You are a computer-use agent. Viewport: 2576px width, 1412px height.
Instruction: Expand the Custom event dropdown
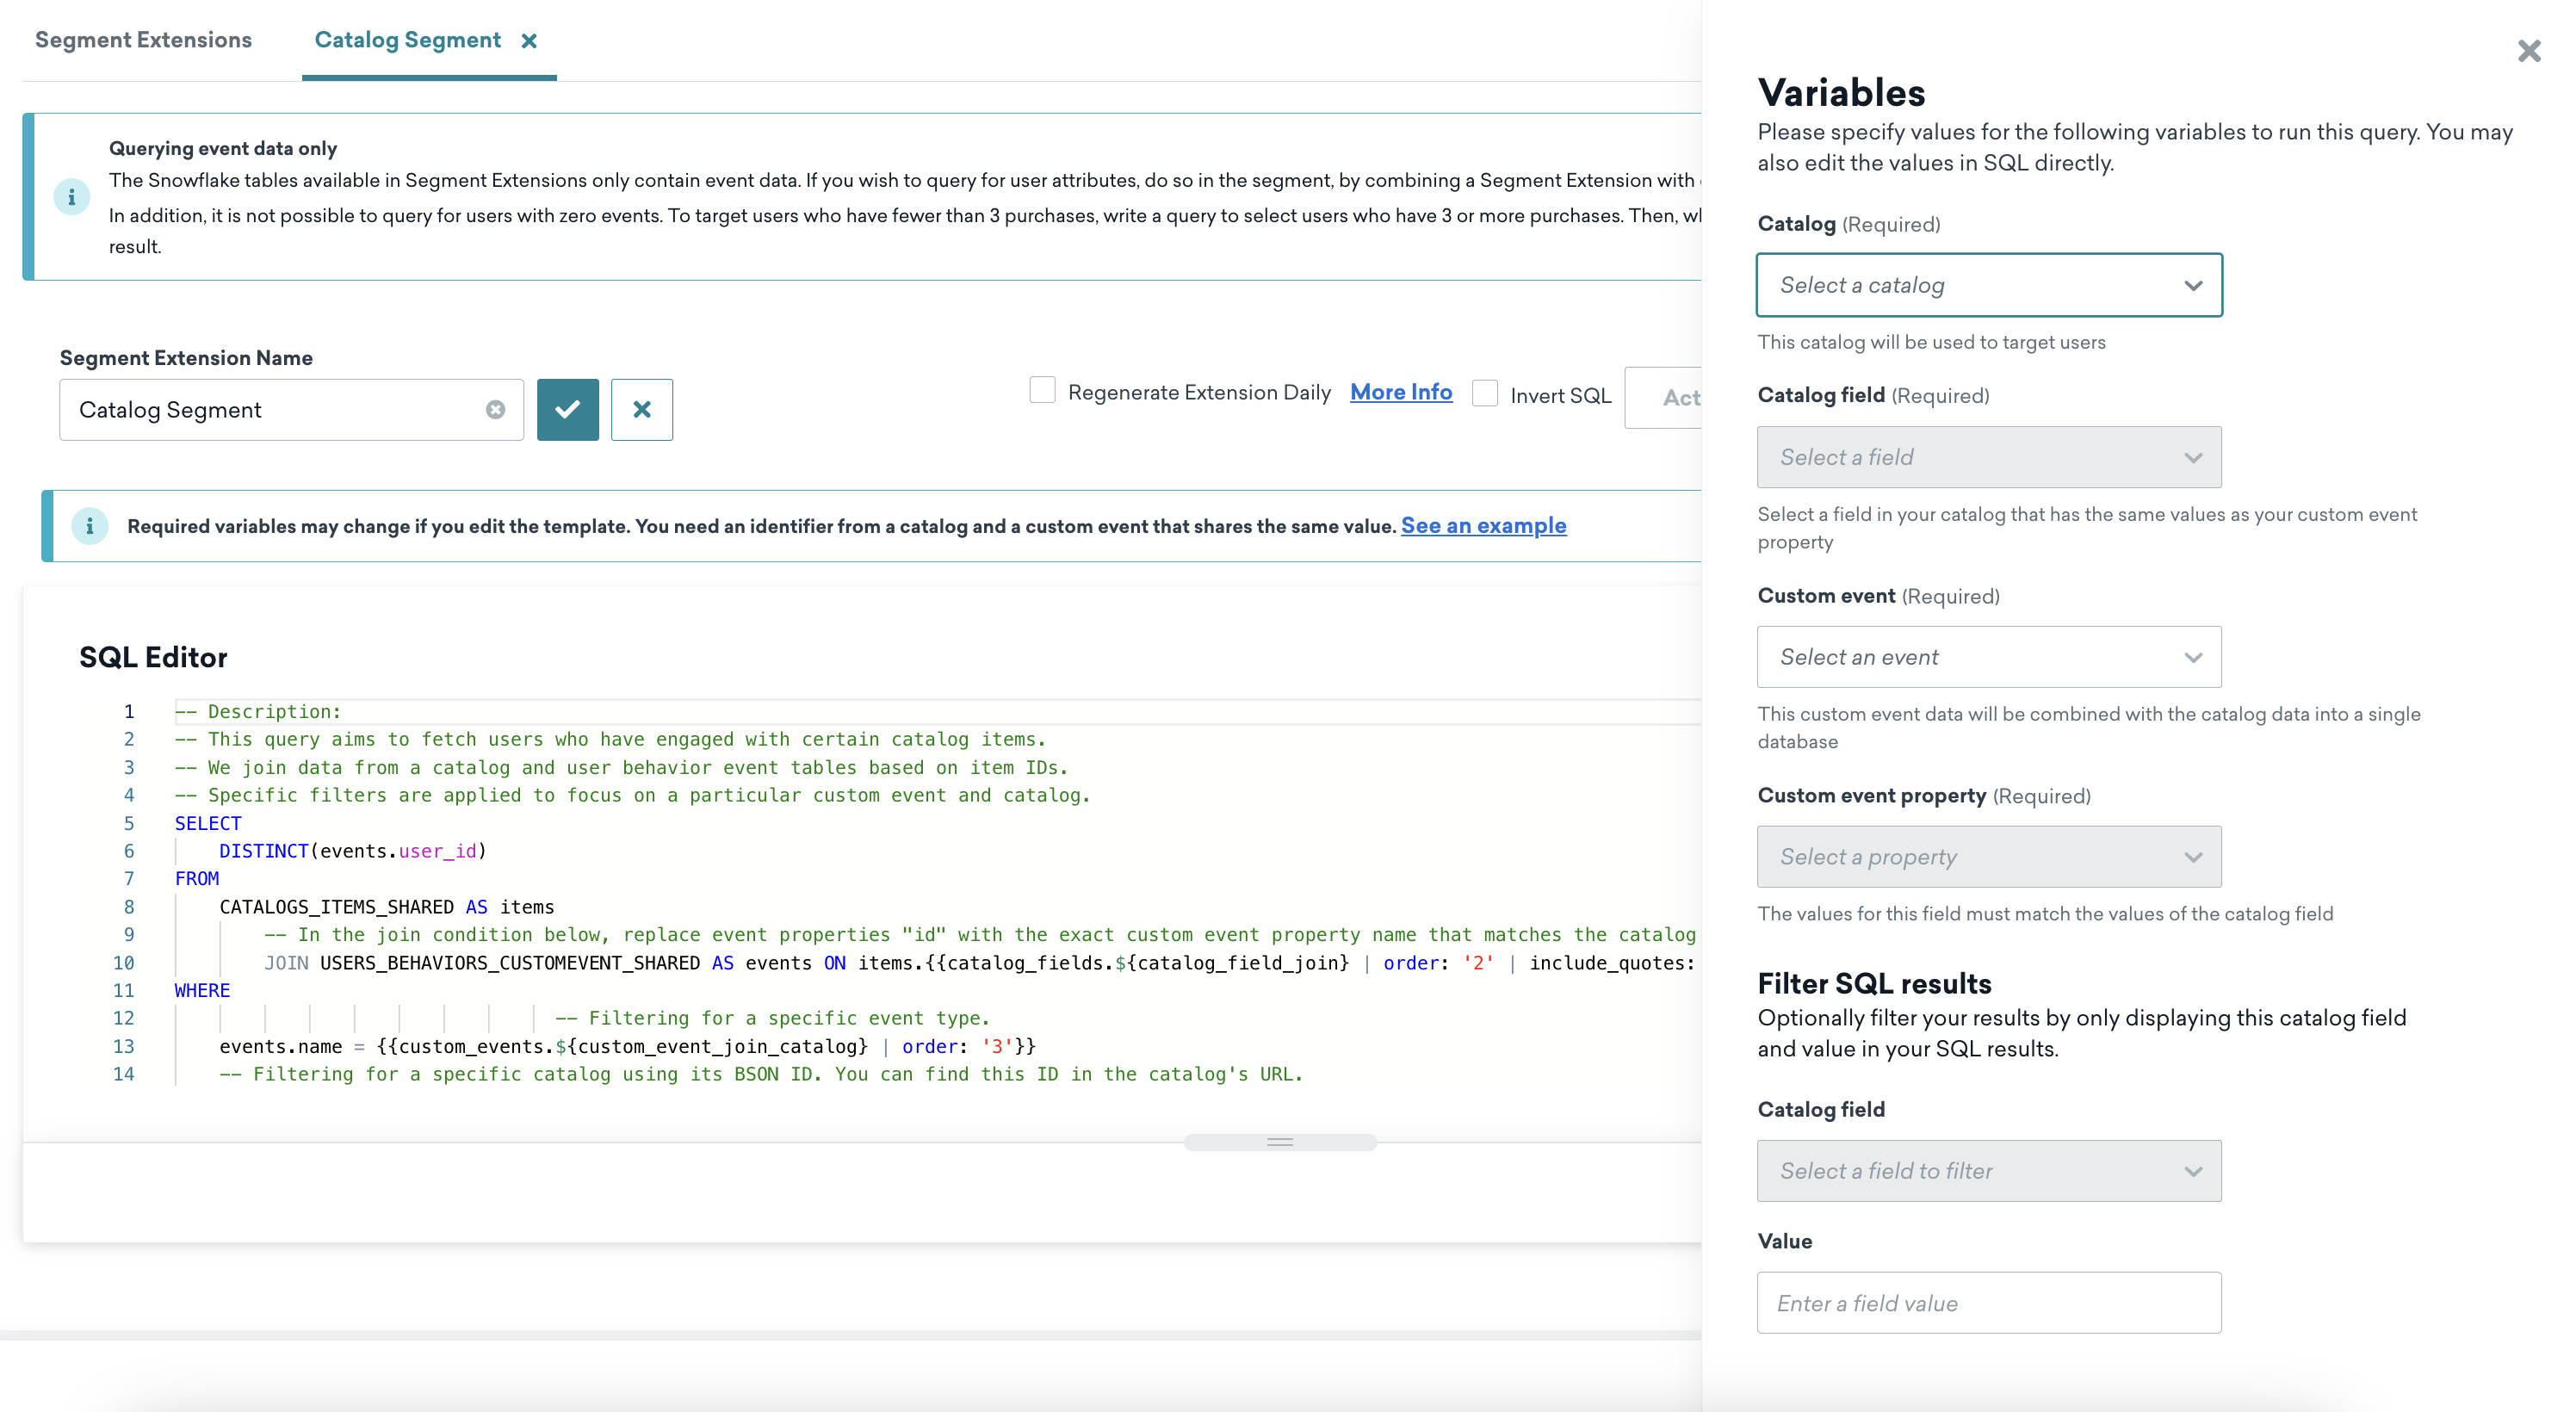(x=1989, y=657)
